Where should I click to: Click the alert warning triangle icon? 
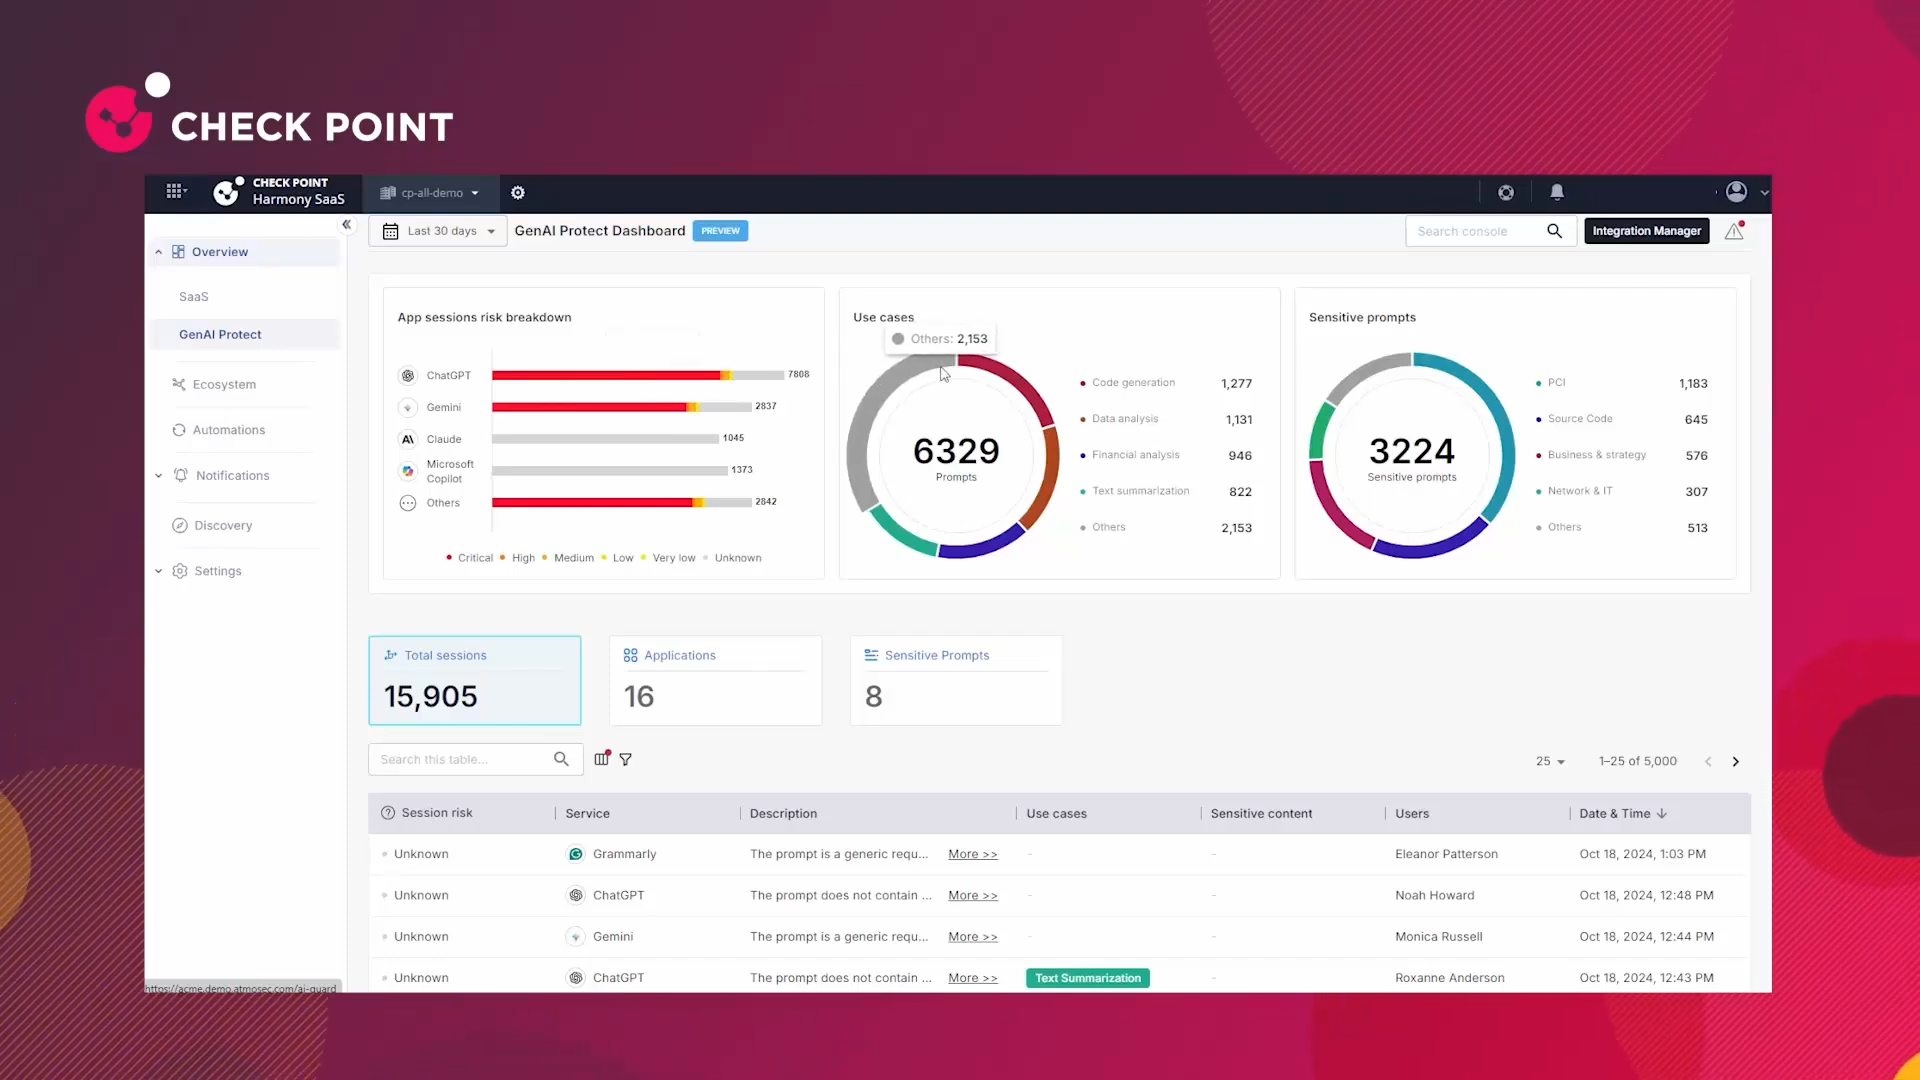1734,231
